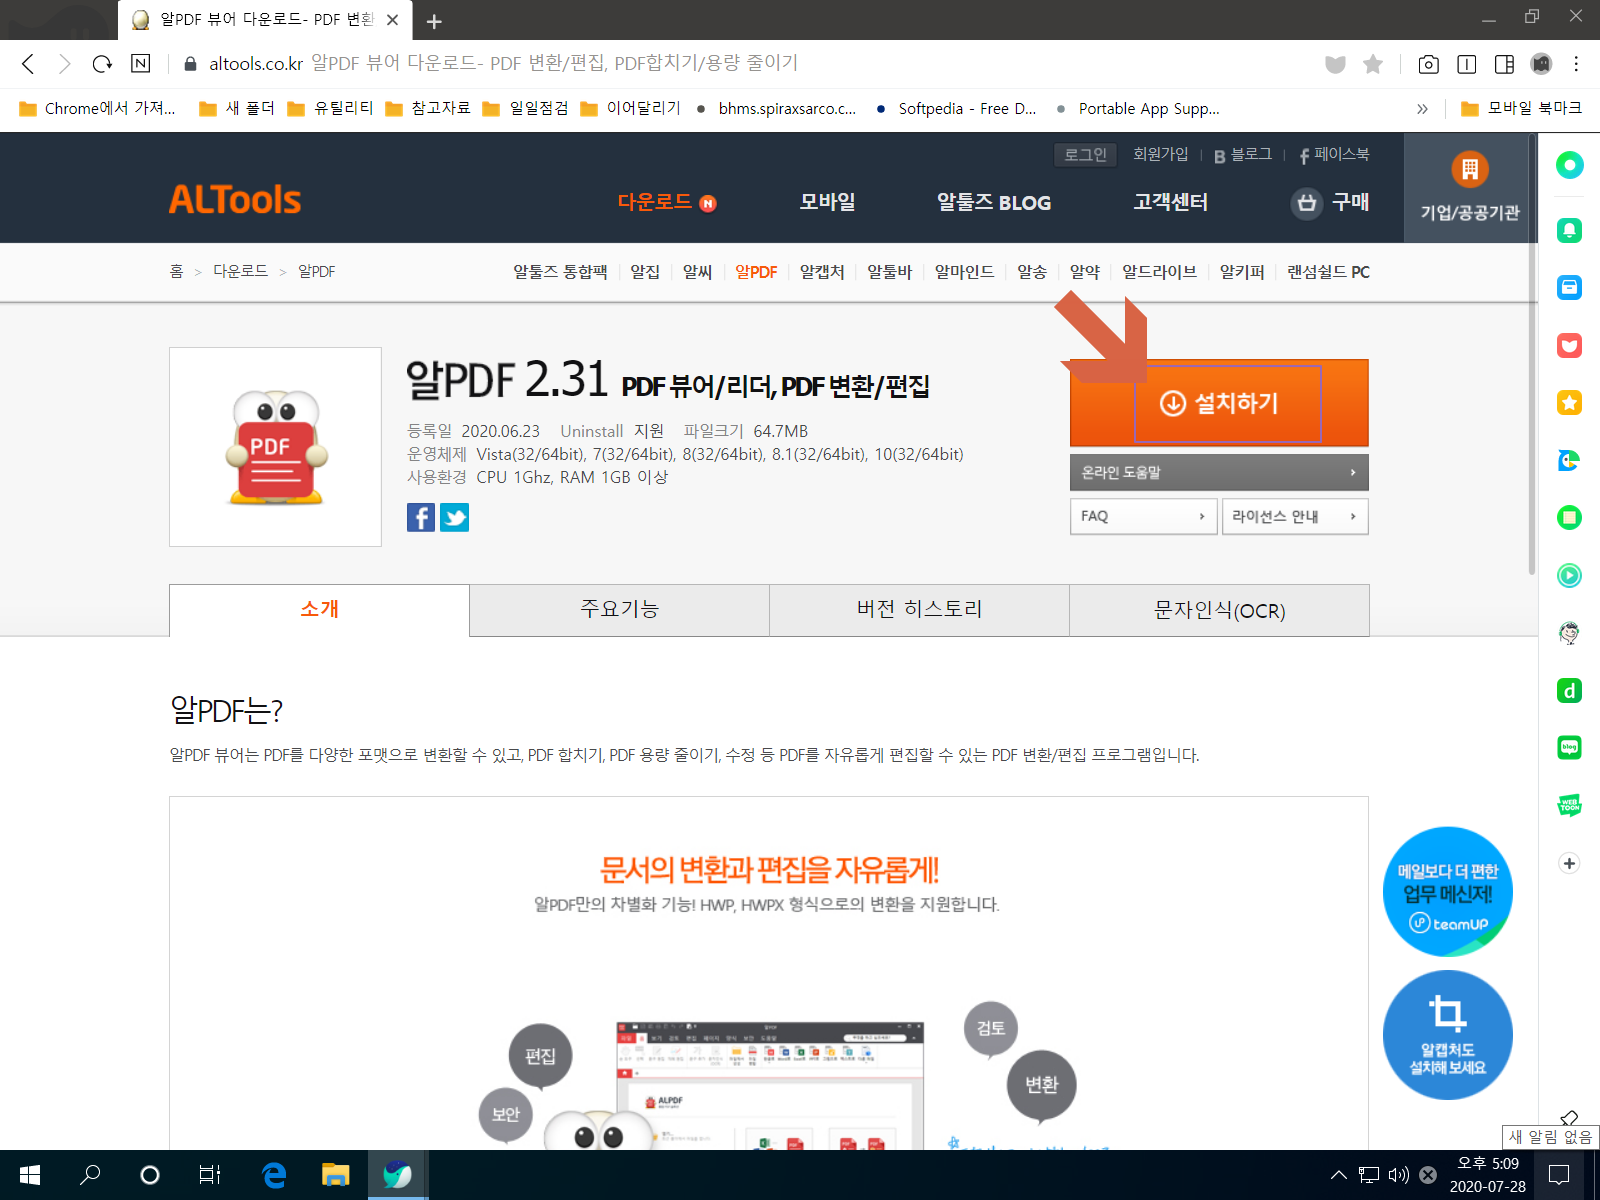Viewport: 1600px width, 1200px height.
Task: Open the taskbar Task View button
Action: pyautogui.click(x=210, y=1175)
